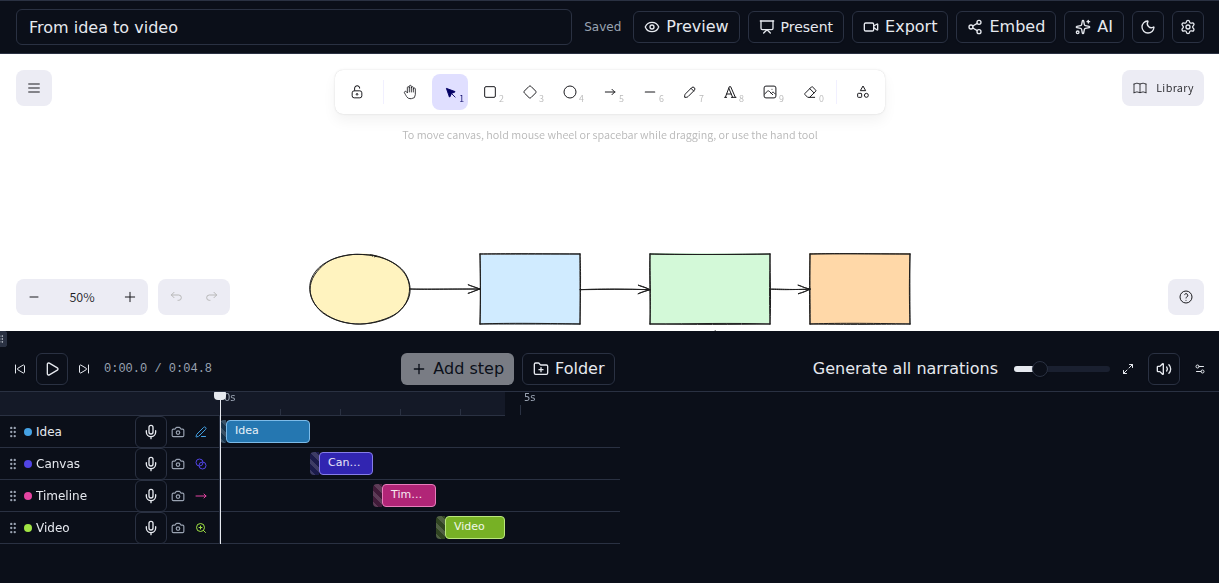Click the zoom effect icon on Video row

coord(201,528)
